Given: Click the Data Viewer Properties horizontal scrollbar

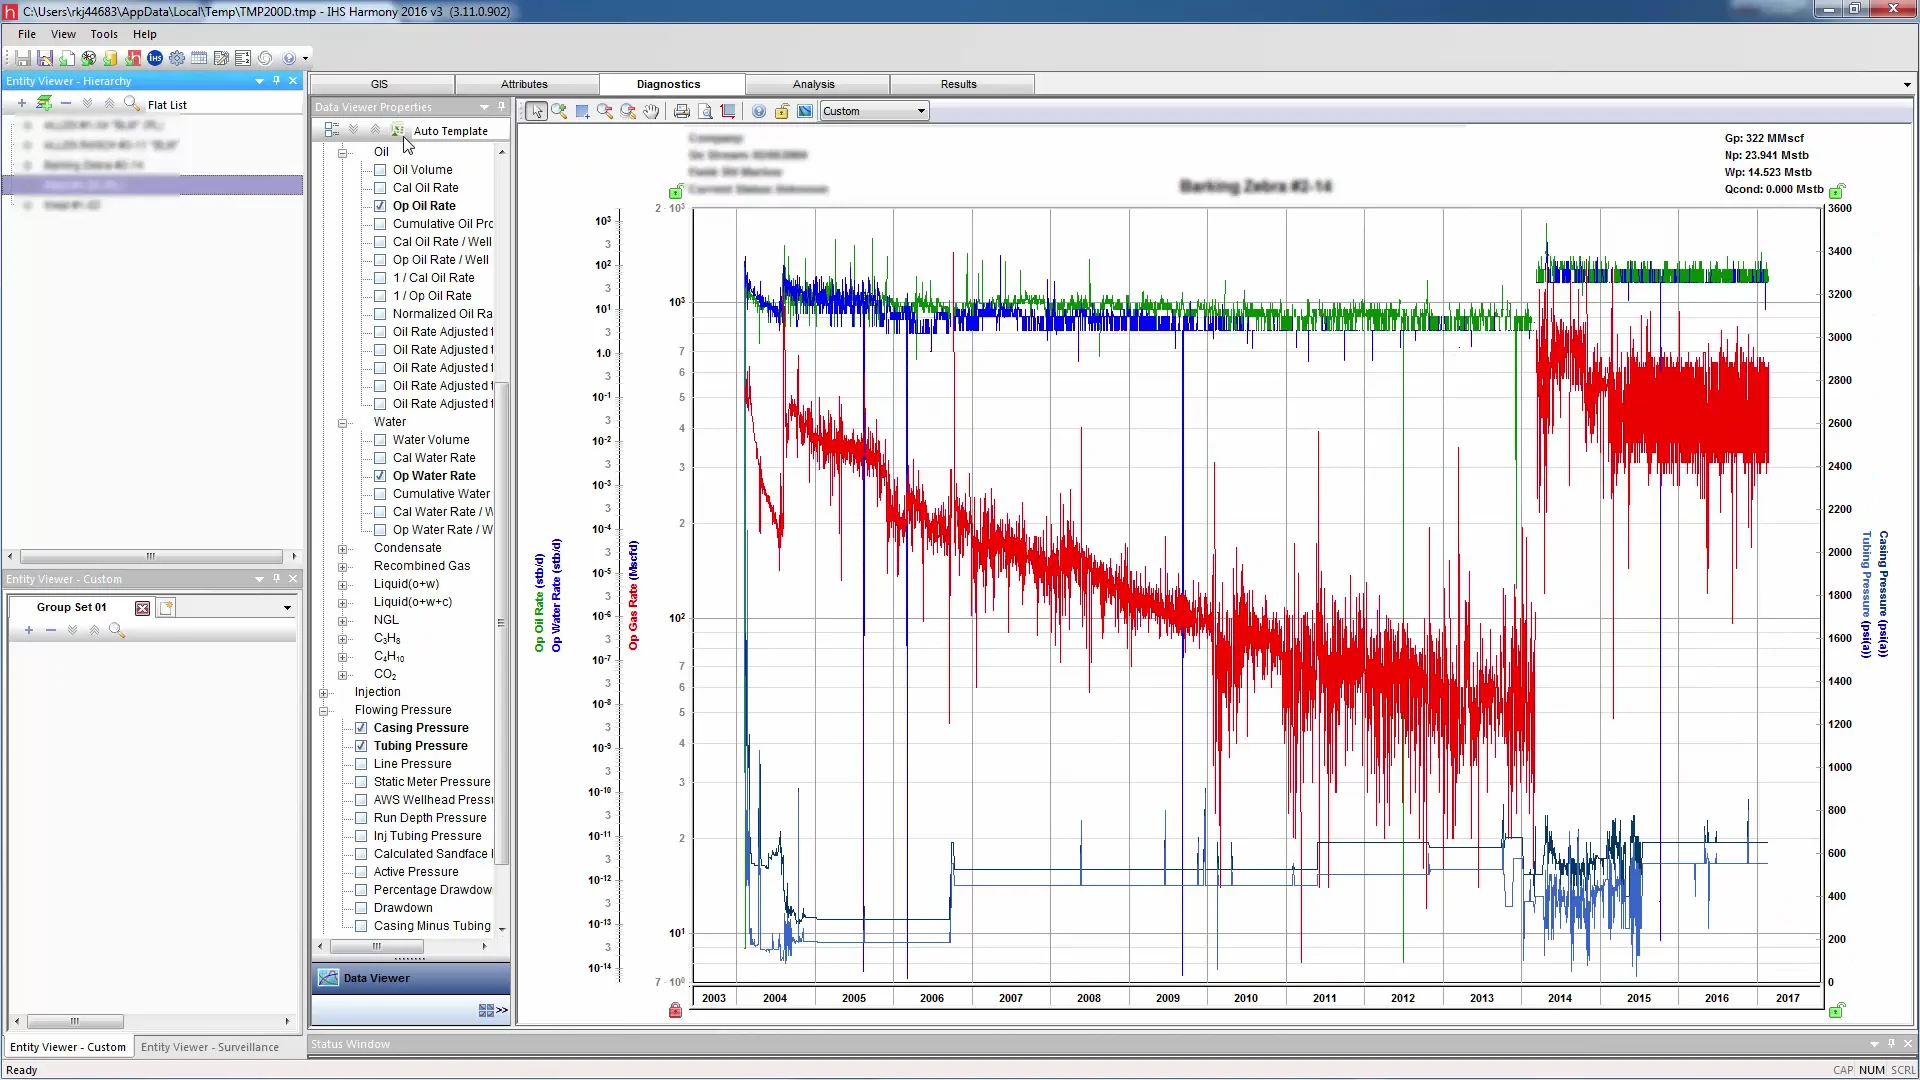Looking at the screenshot, I should point(376,946).
